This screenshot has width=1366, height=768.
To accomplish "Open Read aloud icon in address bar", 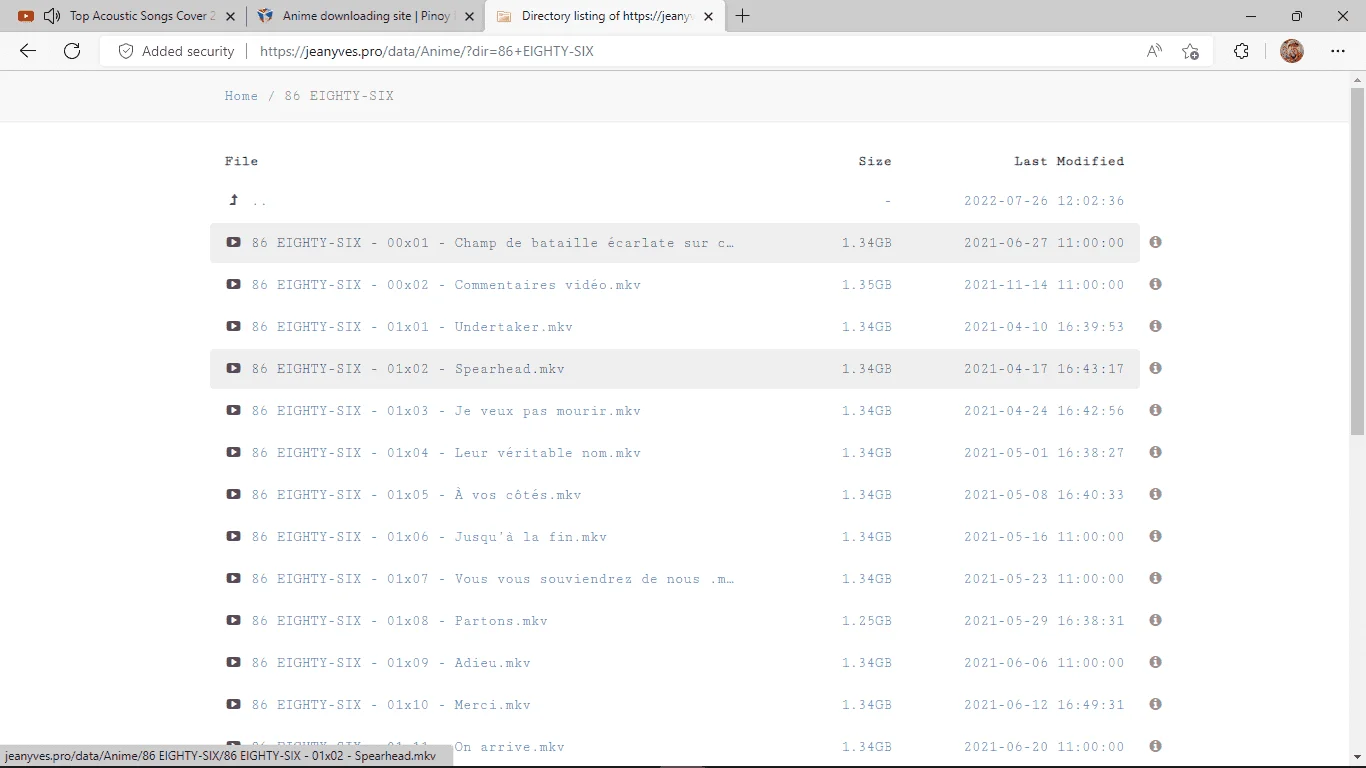I will coord(1154,51).
